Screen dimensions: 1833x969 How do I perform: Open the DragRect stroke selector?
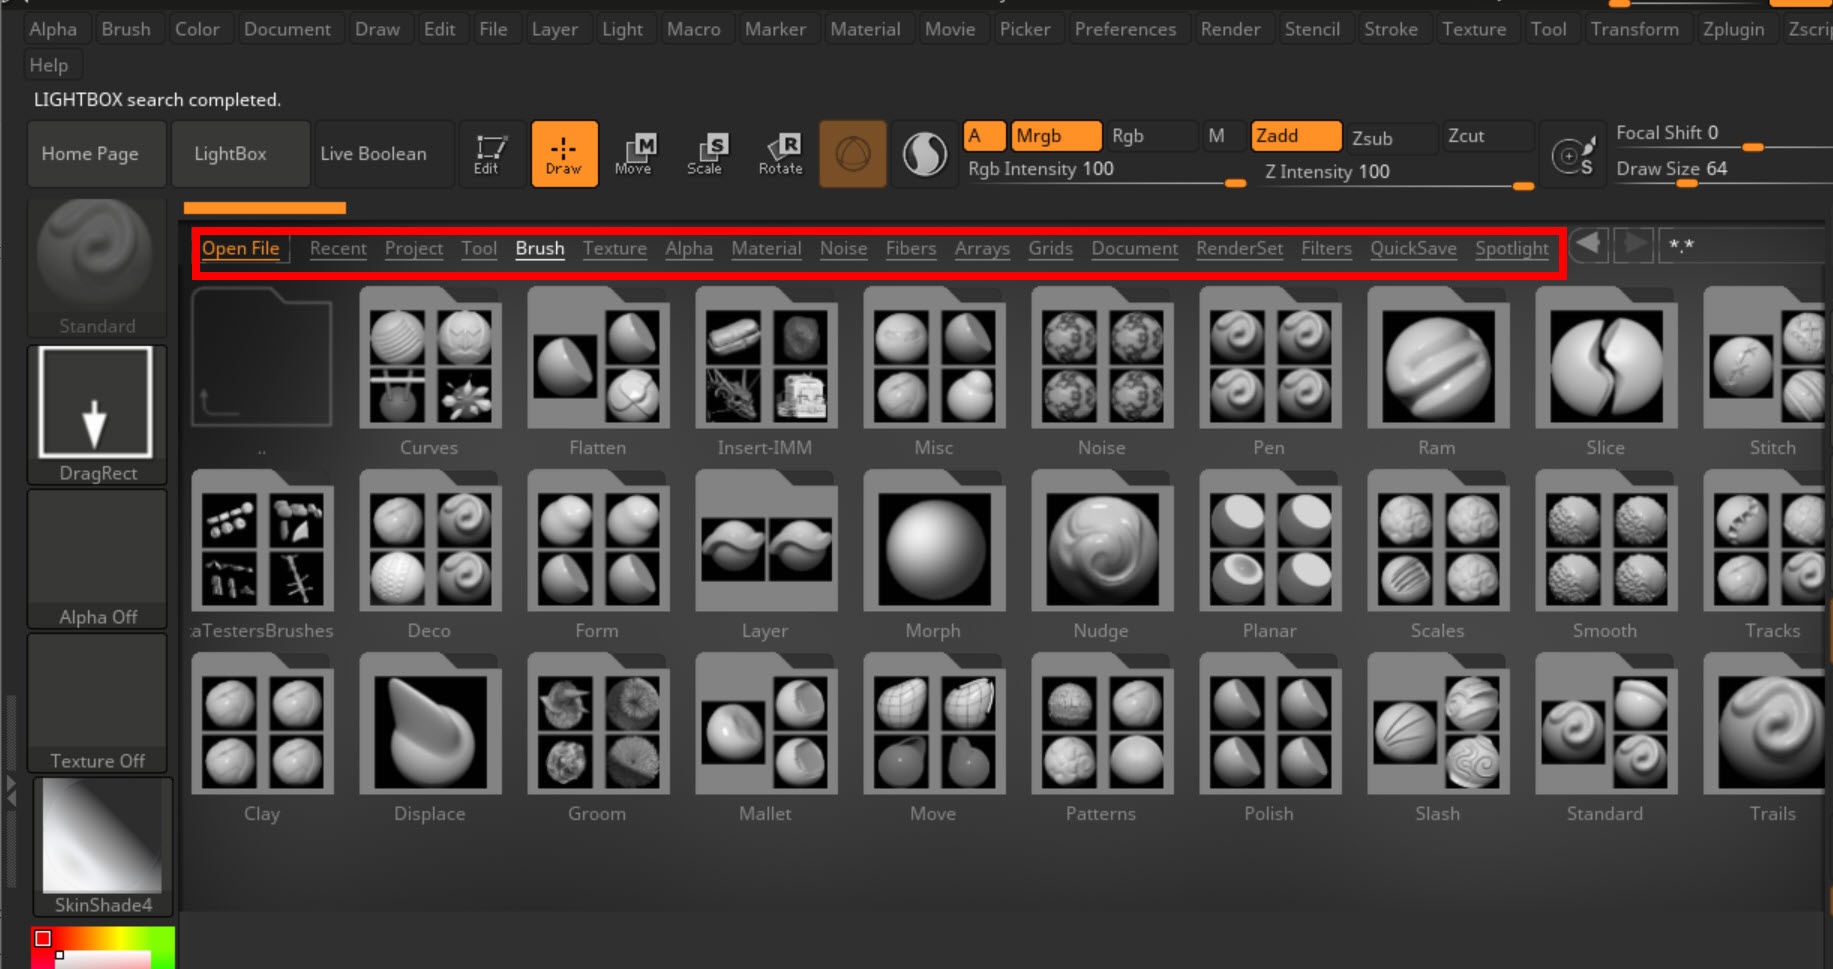(x=97, y=414)
